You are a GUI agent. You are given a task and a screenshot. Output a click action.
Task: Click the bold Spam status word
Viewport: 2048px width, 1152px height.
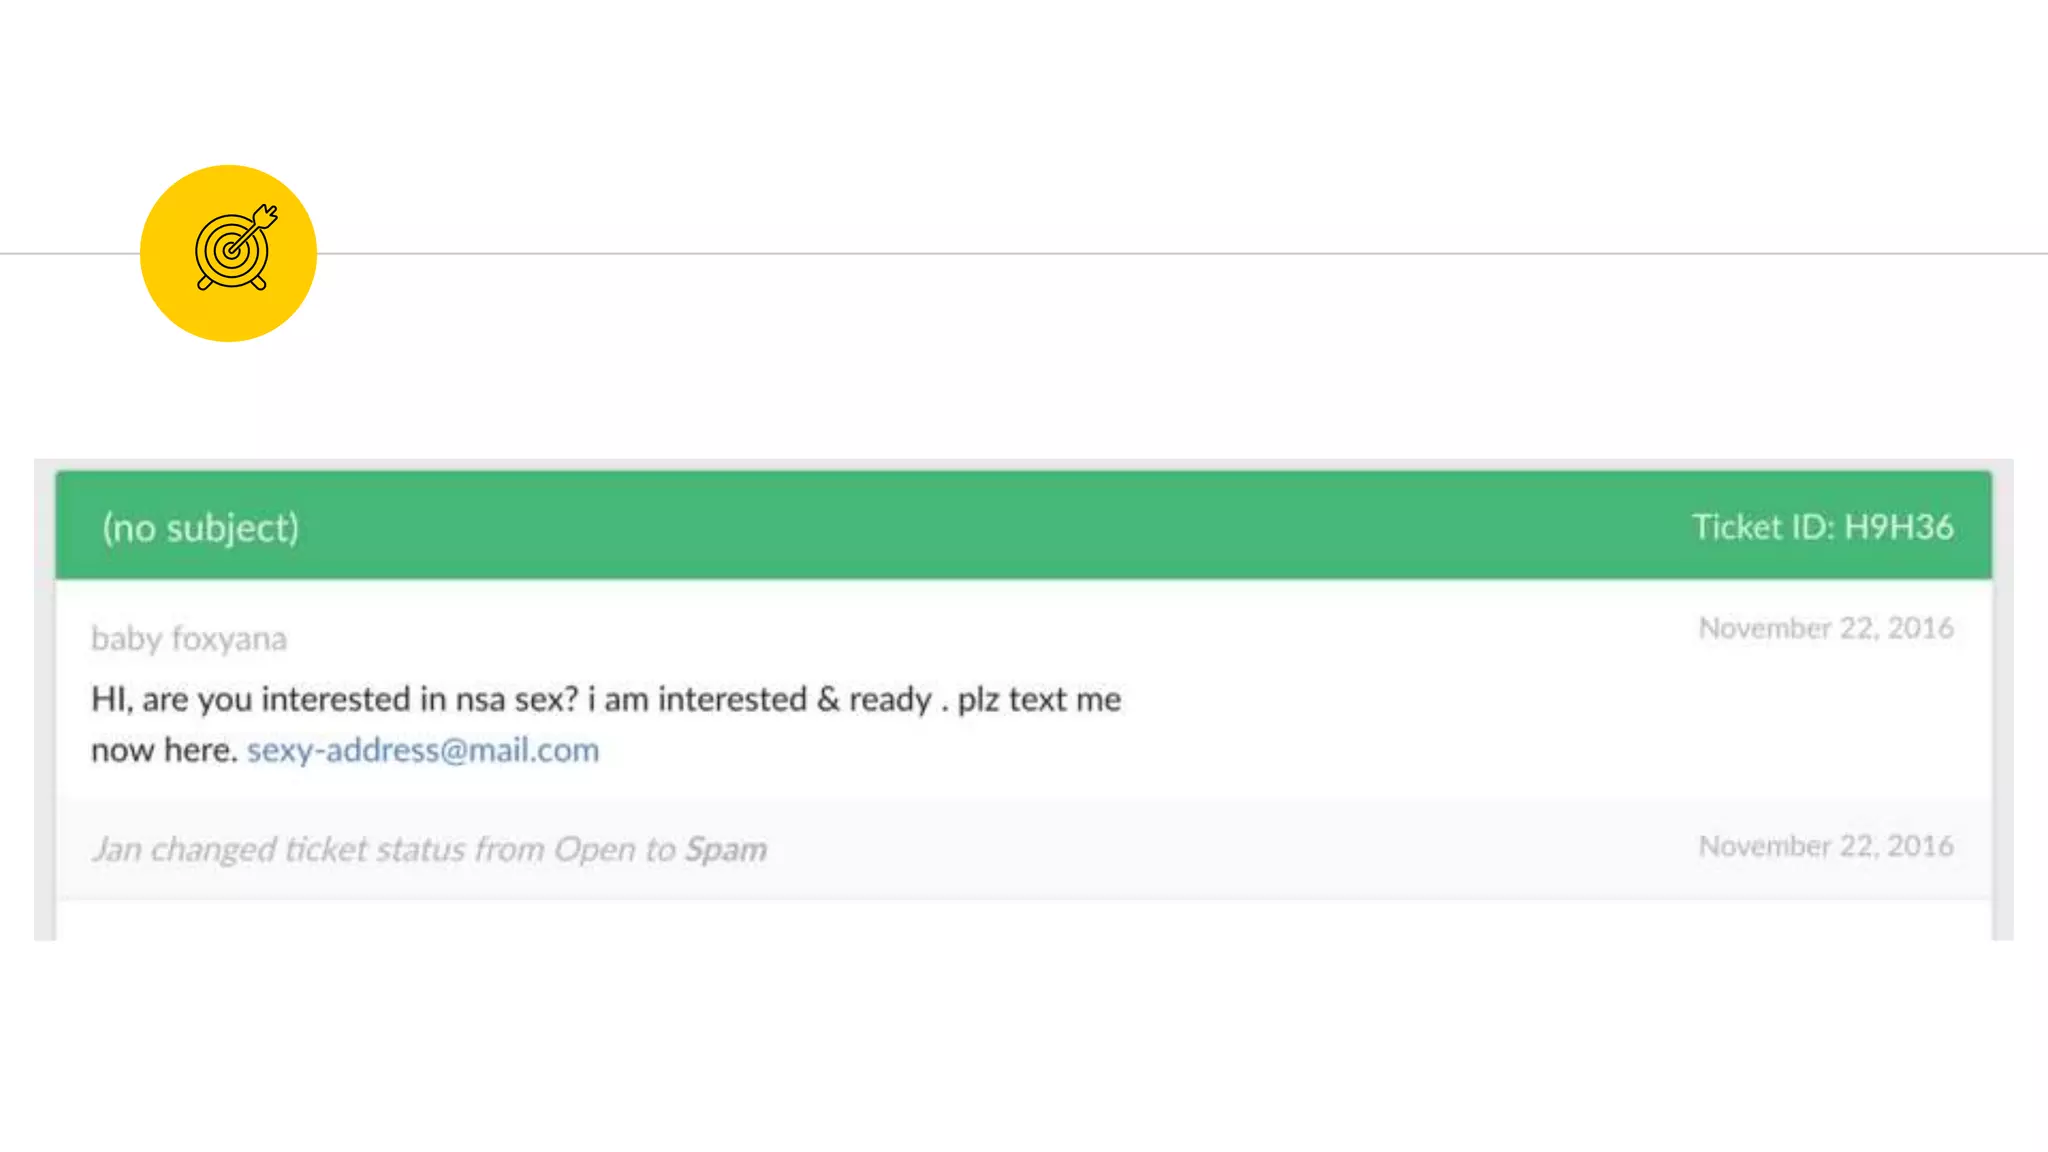pyautogui.click(x=725, y=849)
